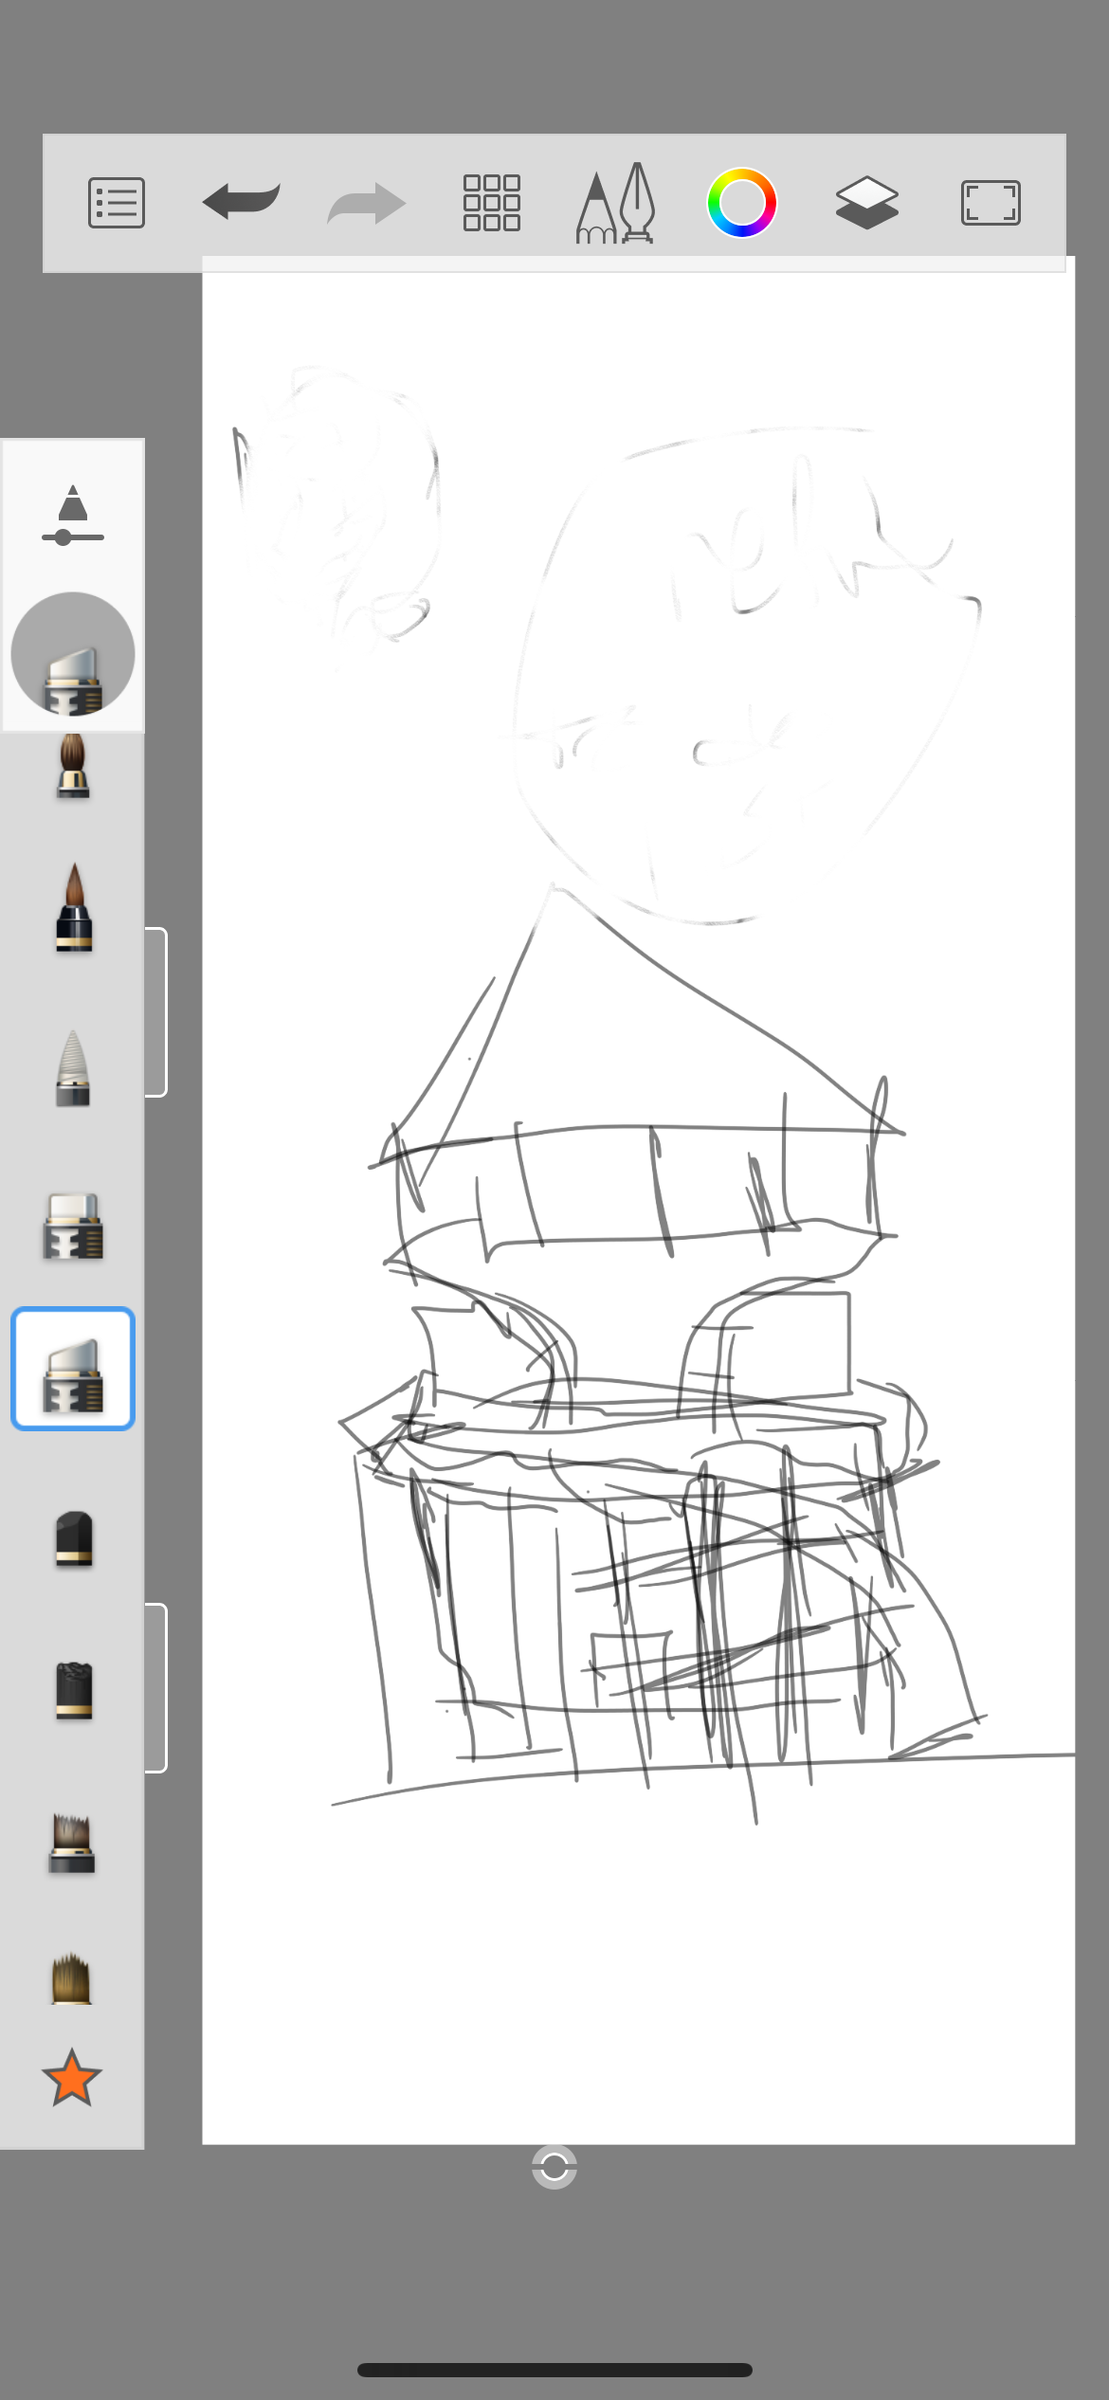Tap the circular puck below the canvas
The image size is (1109, 2400).
554,2167
